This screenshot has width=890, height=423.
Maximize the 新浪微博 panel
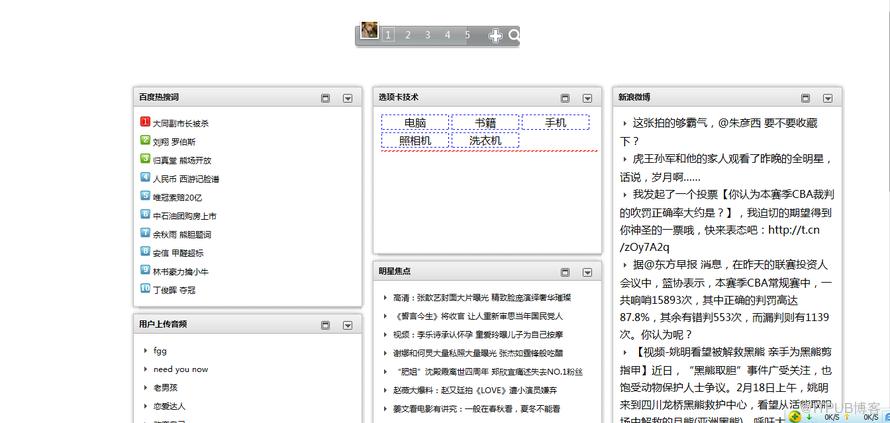tap(805, 98)
